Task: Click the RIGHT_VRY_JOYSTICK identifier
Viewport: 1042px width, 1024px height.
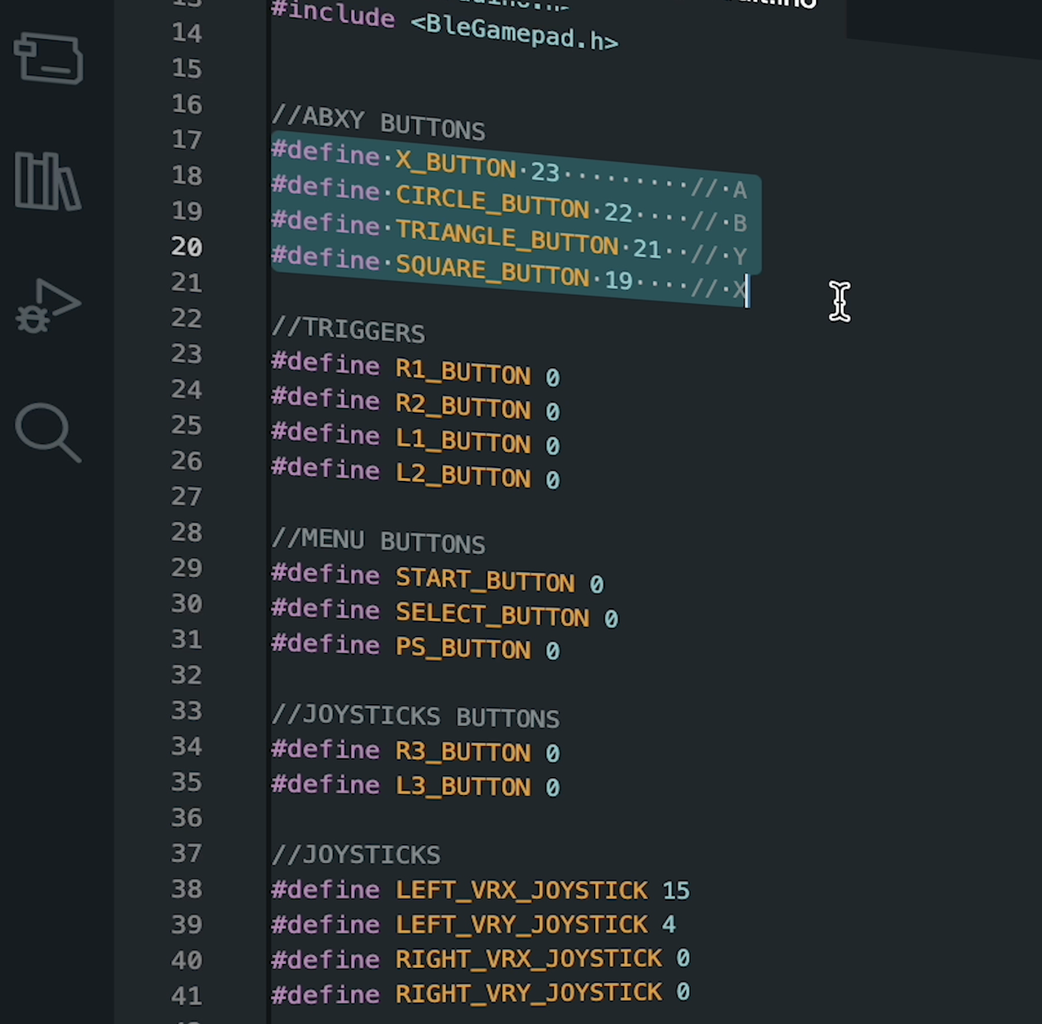Action: click(529, 992)
